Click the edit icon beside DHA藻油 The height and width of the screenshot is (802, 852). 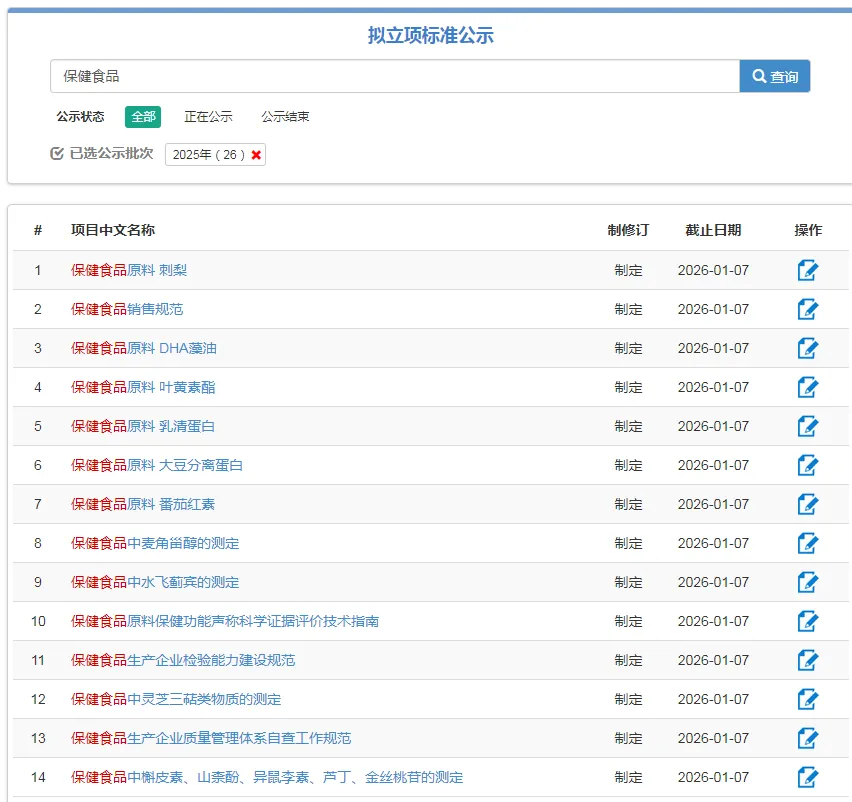[x=808, y=348]
